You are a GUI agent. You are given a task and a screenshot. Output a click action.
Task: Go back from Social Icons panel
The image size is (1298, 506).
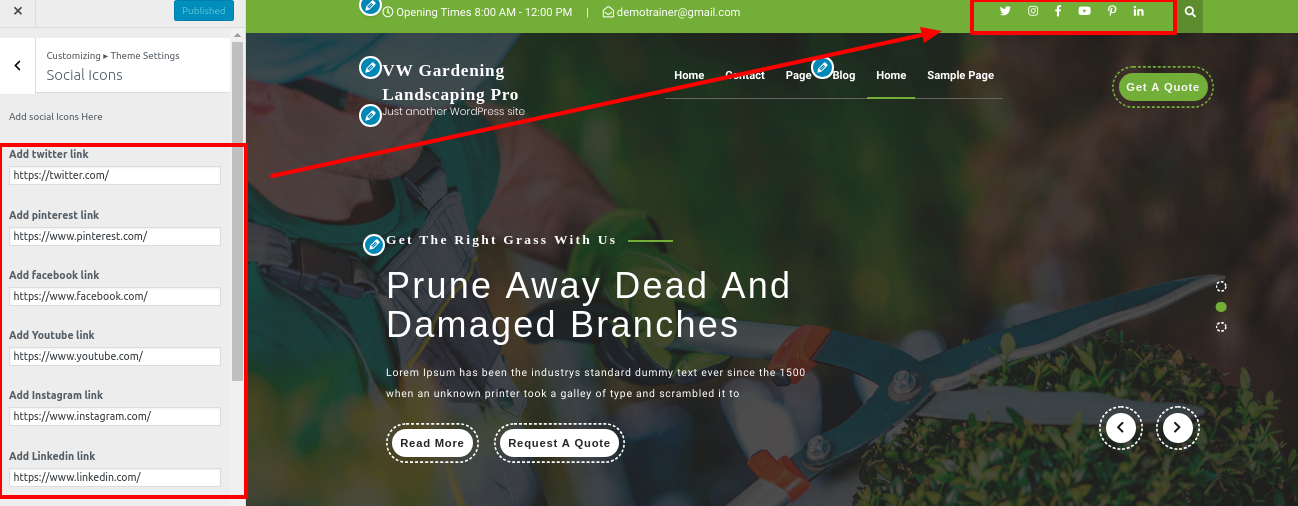(17, 65)
